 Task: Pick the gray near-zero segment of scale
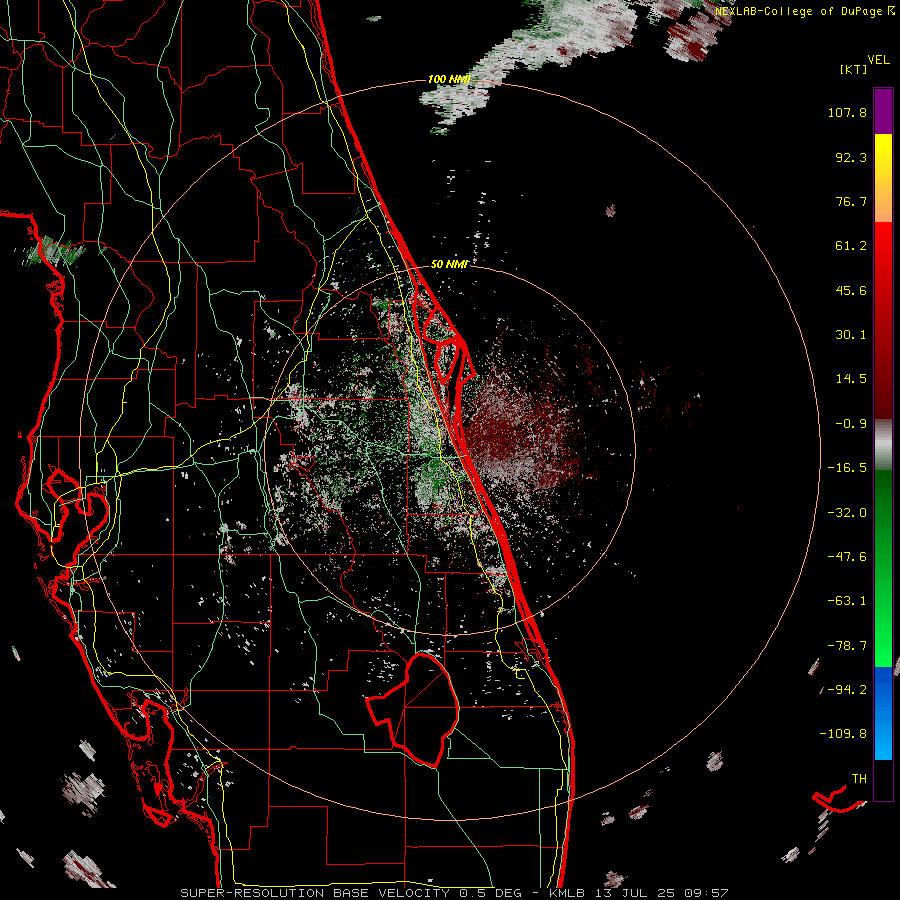pos(883,445)
